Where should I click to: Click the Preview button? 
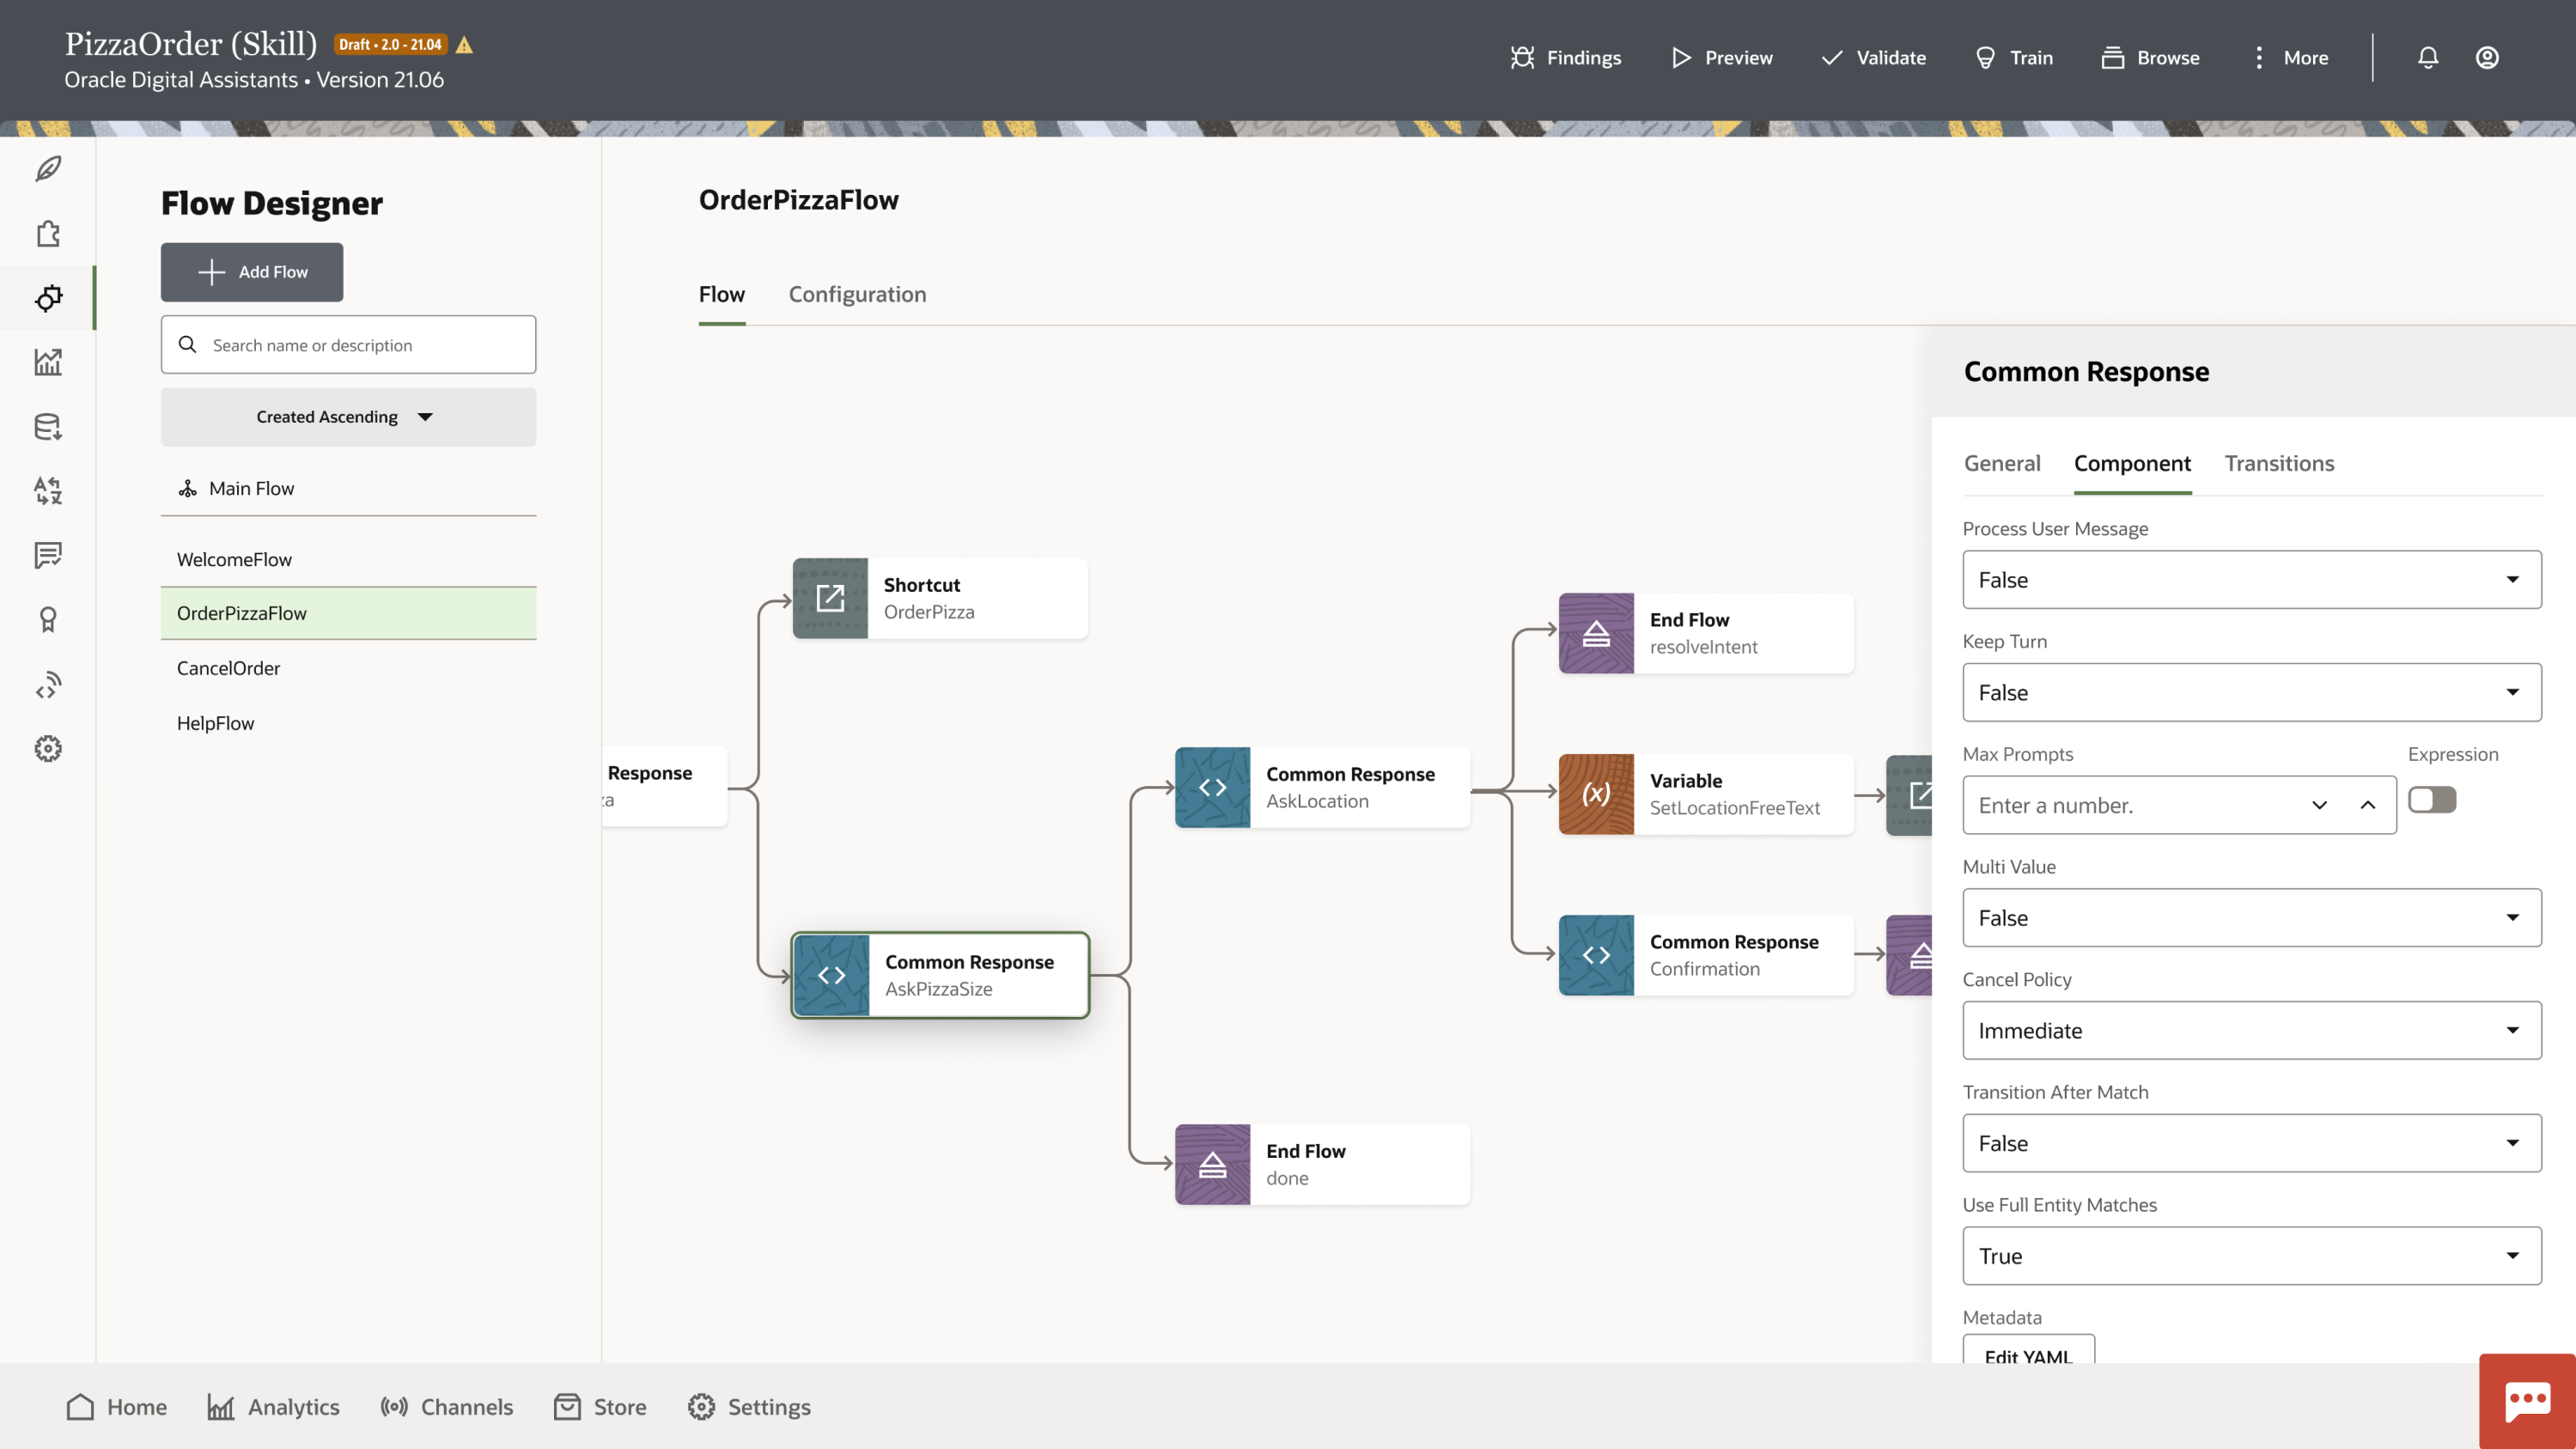pyautogui.click(x=1722, y=58)
